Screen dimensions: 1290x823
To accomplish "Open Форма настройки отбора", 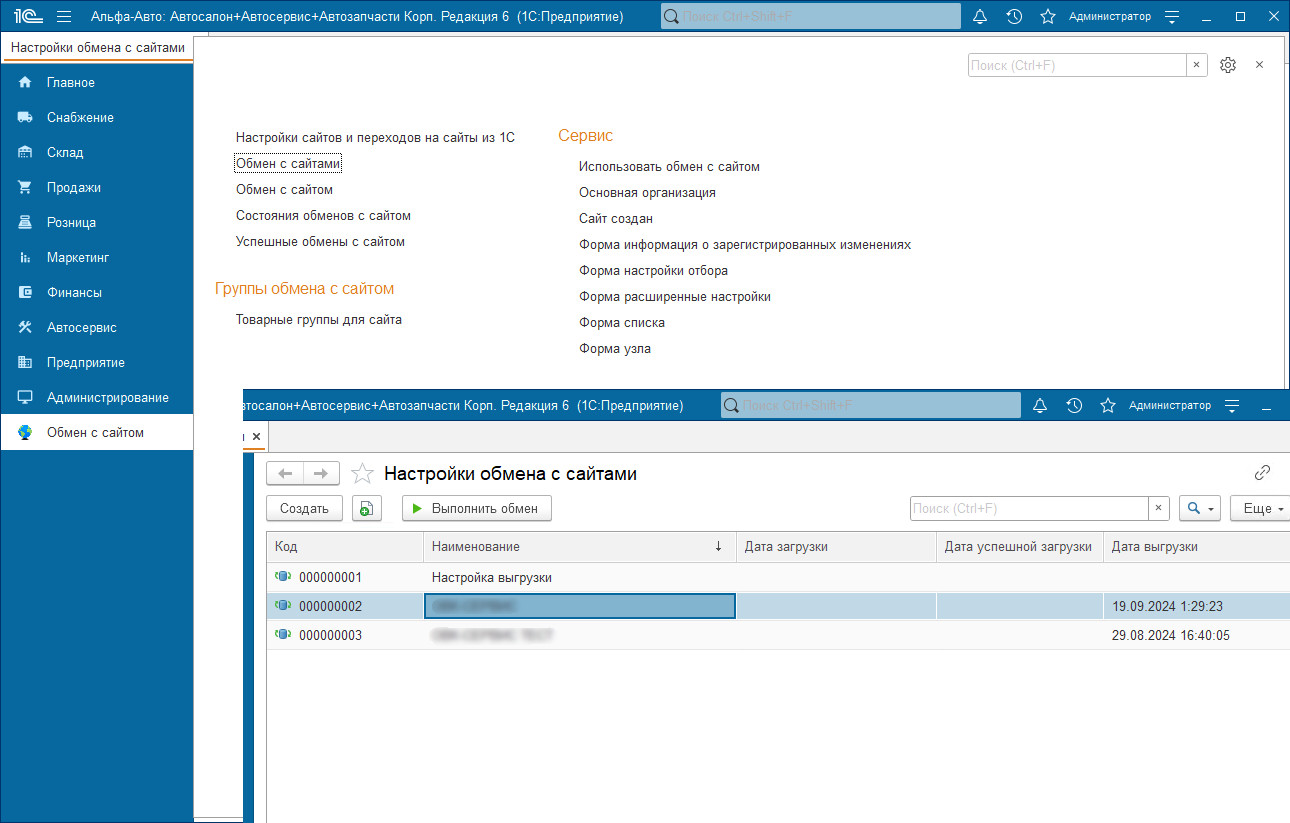I will pos(653,270).
